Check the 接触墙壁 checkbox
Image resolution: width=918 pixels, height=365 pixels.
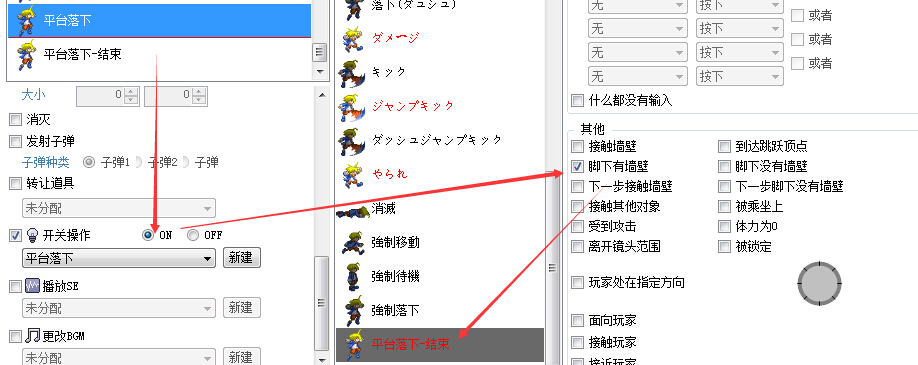point(578,146)
